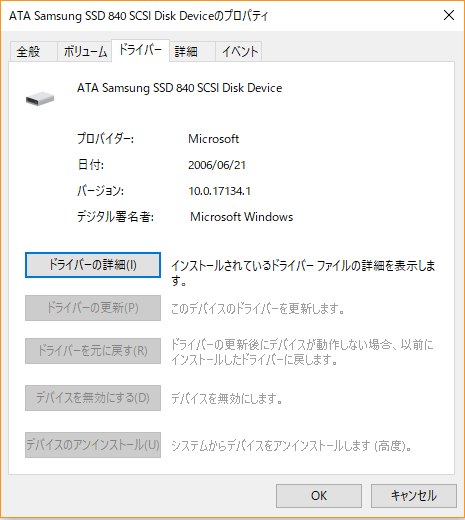Confirm with the OK button
Screen dimensions: 465x520
click(x=319, y=496)
